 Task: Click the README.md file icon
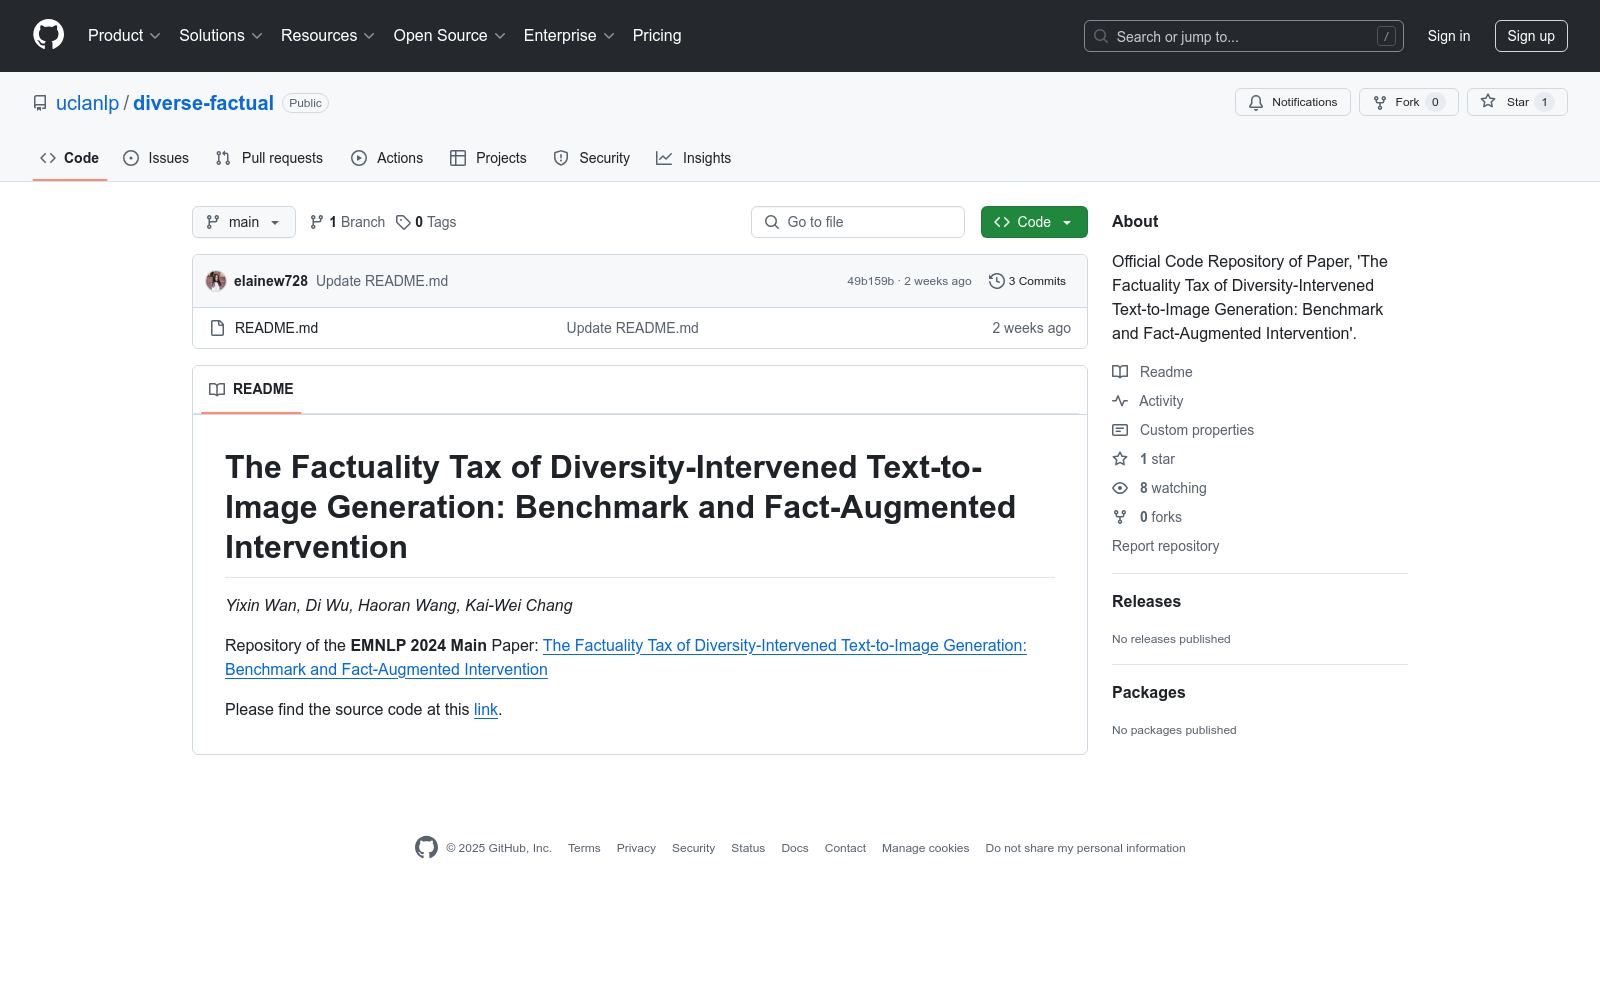pos(217,328)
